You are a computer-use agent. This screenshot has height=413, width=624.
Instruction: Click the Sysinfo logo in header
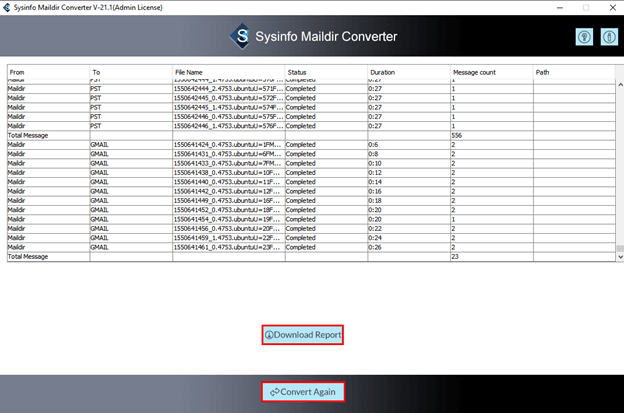coord(240,37)
